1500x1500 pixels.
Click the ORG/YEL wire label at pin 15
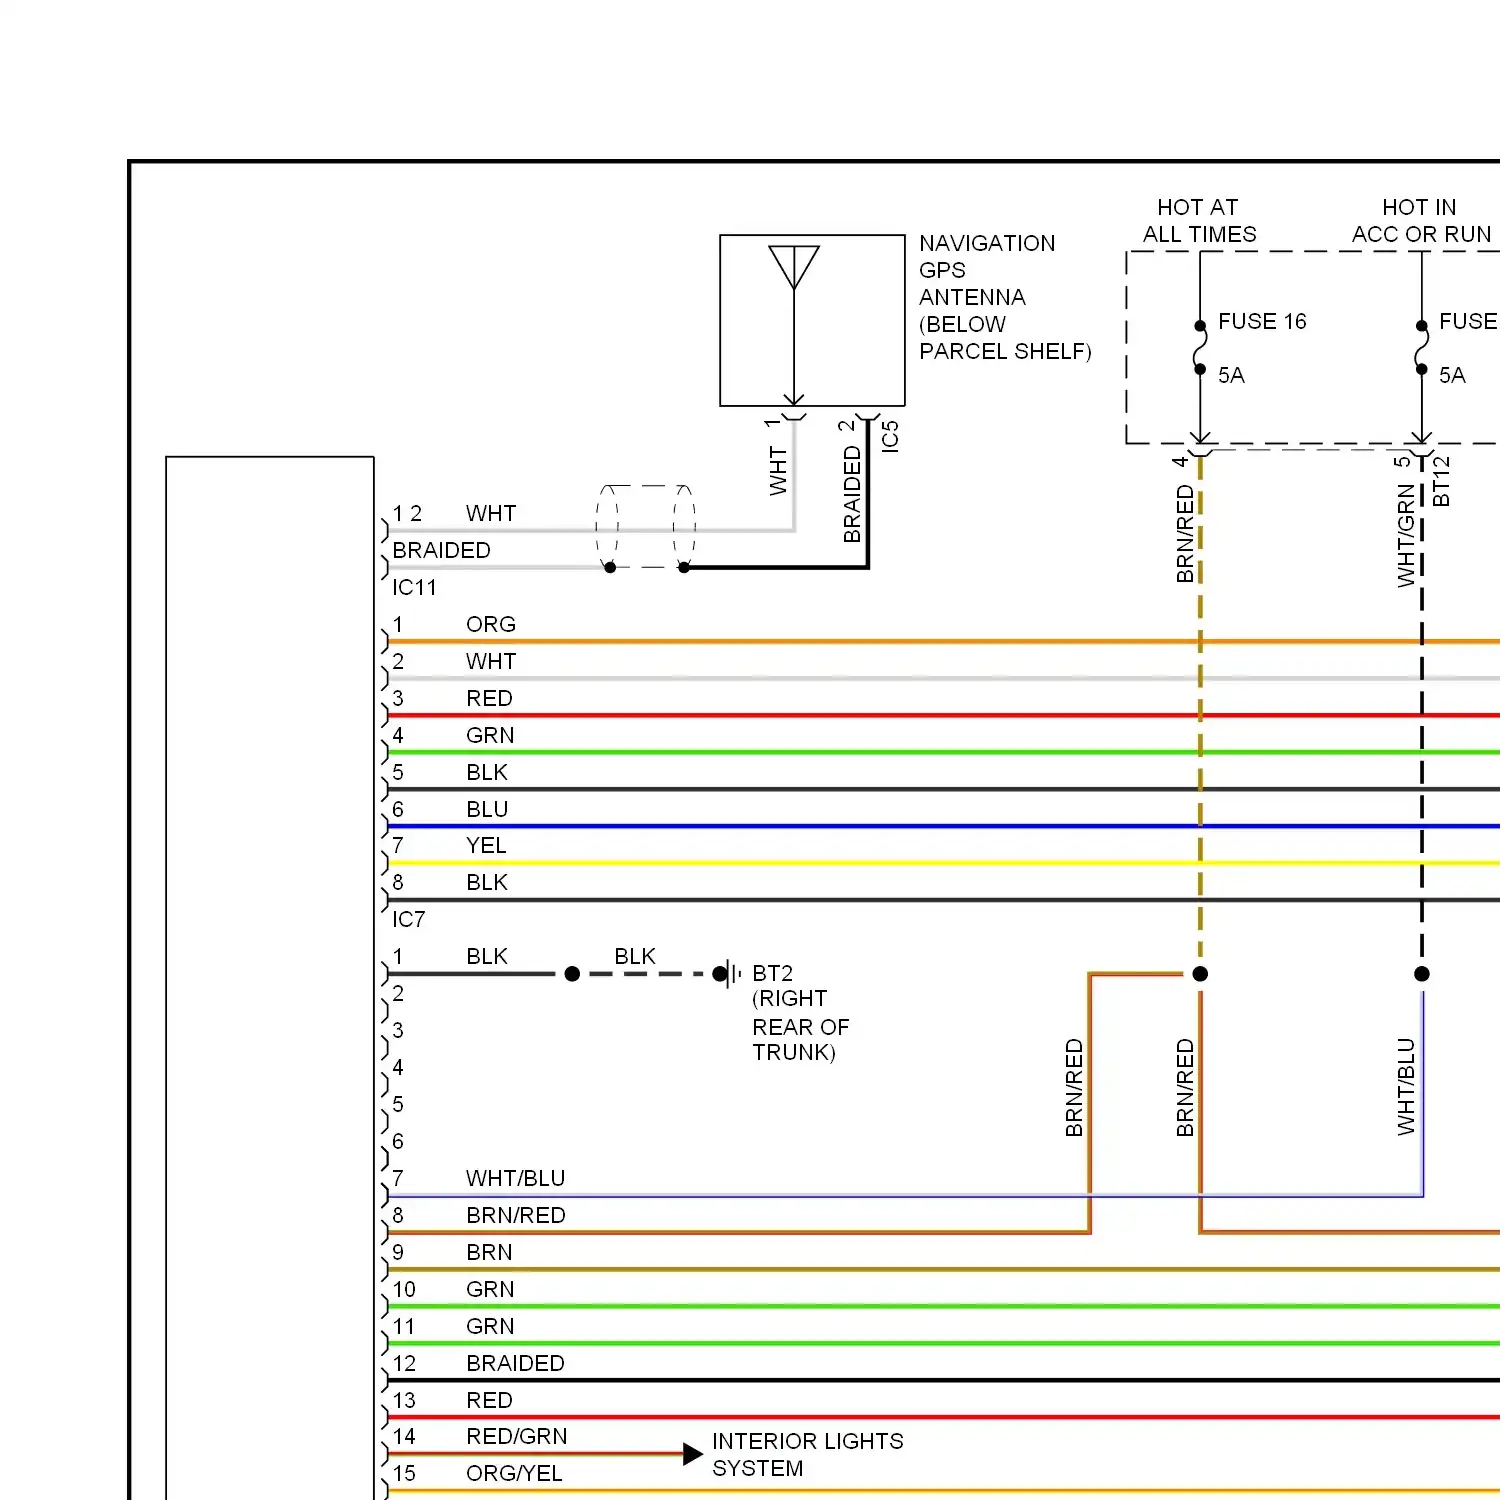point(514,1473)
